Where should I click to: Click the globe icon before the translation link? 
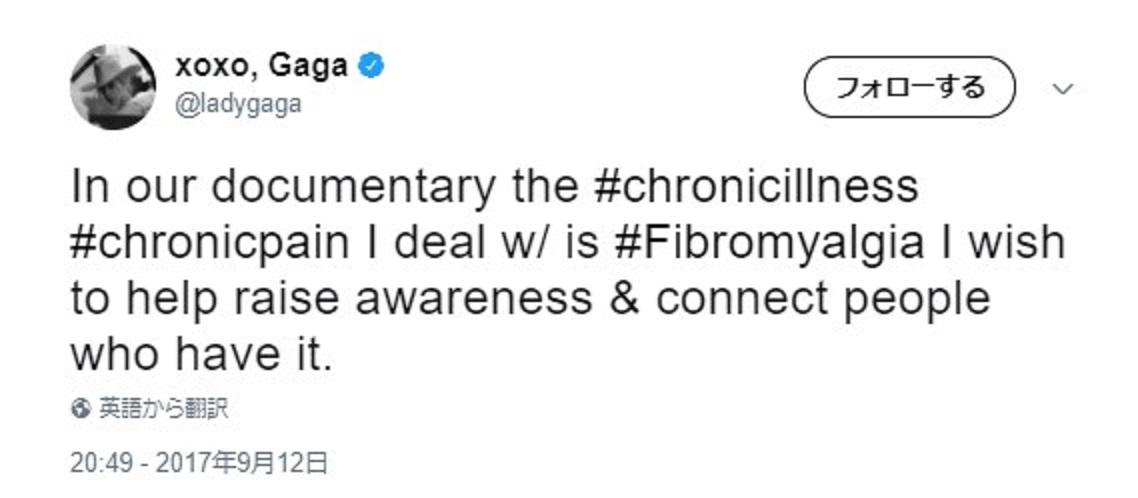point(81,409)
